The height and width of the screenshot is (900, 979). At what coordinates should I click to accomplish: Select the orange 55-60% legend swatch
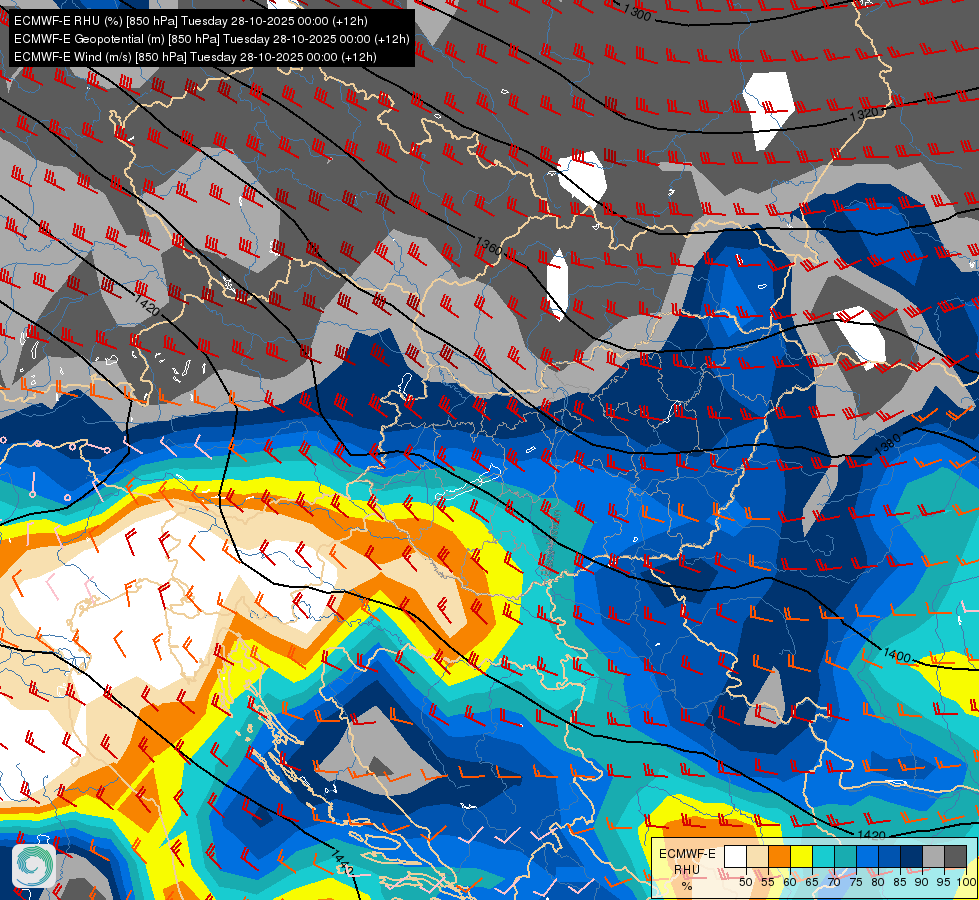[780, 856]
